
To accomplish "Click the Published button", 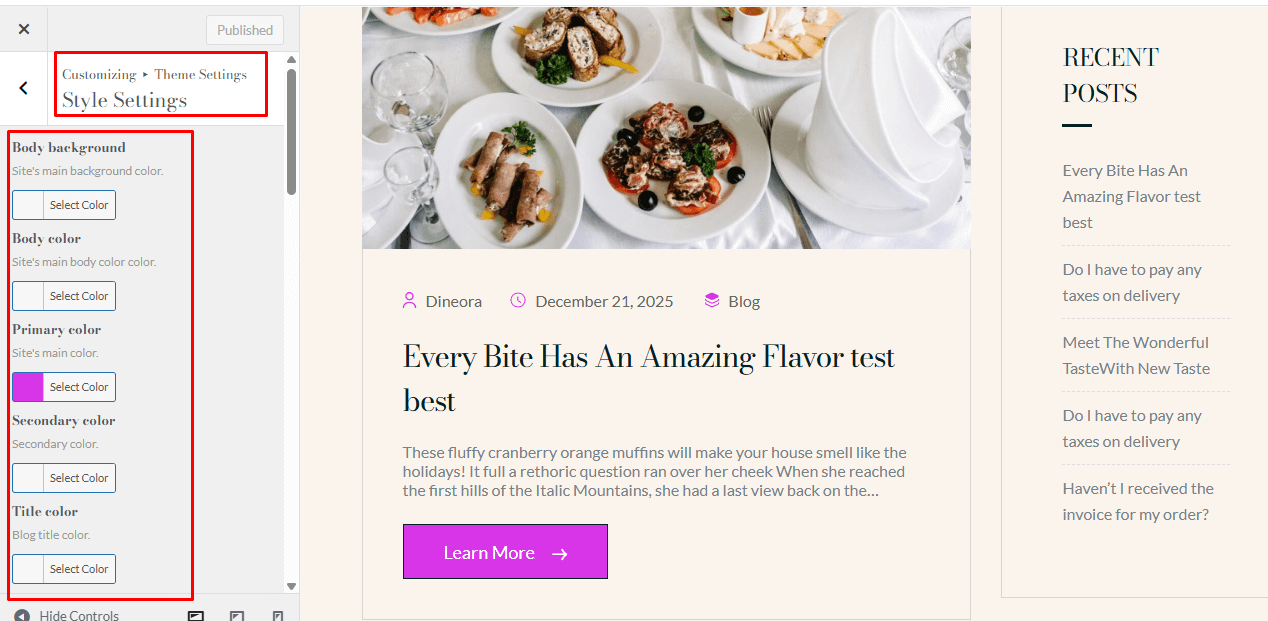I will (245, 30).
